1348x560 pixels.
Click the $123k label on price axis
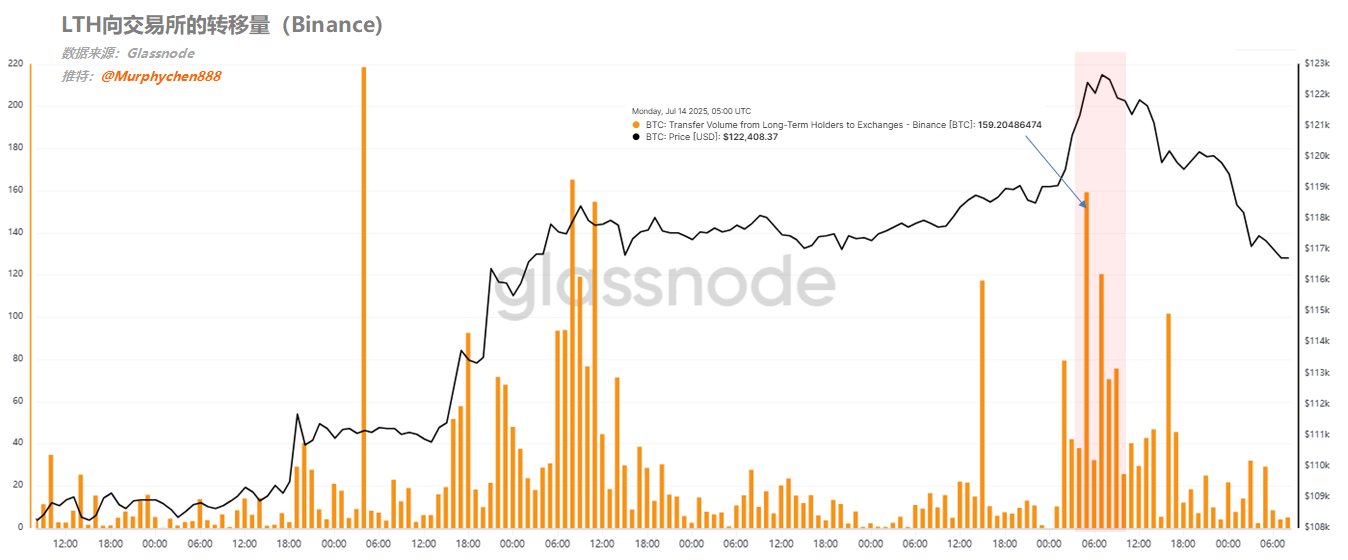[x=1317, y=63]
